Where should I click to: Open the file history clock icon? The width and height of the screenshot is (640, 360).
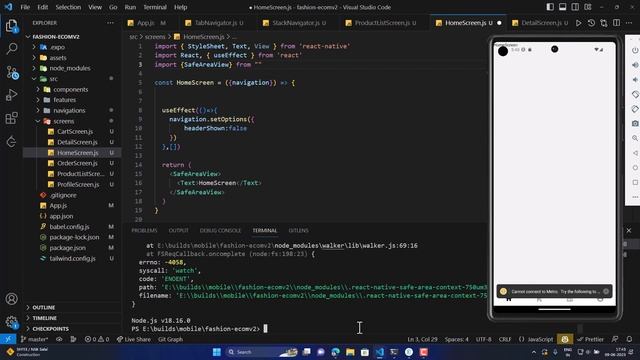click(x=591, y=23)
